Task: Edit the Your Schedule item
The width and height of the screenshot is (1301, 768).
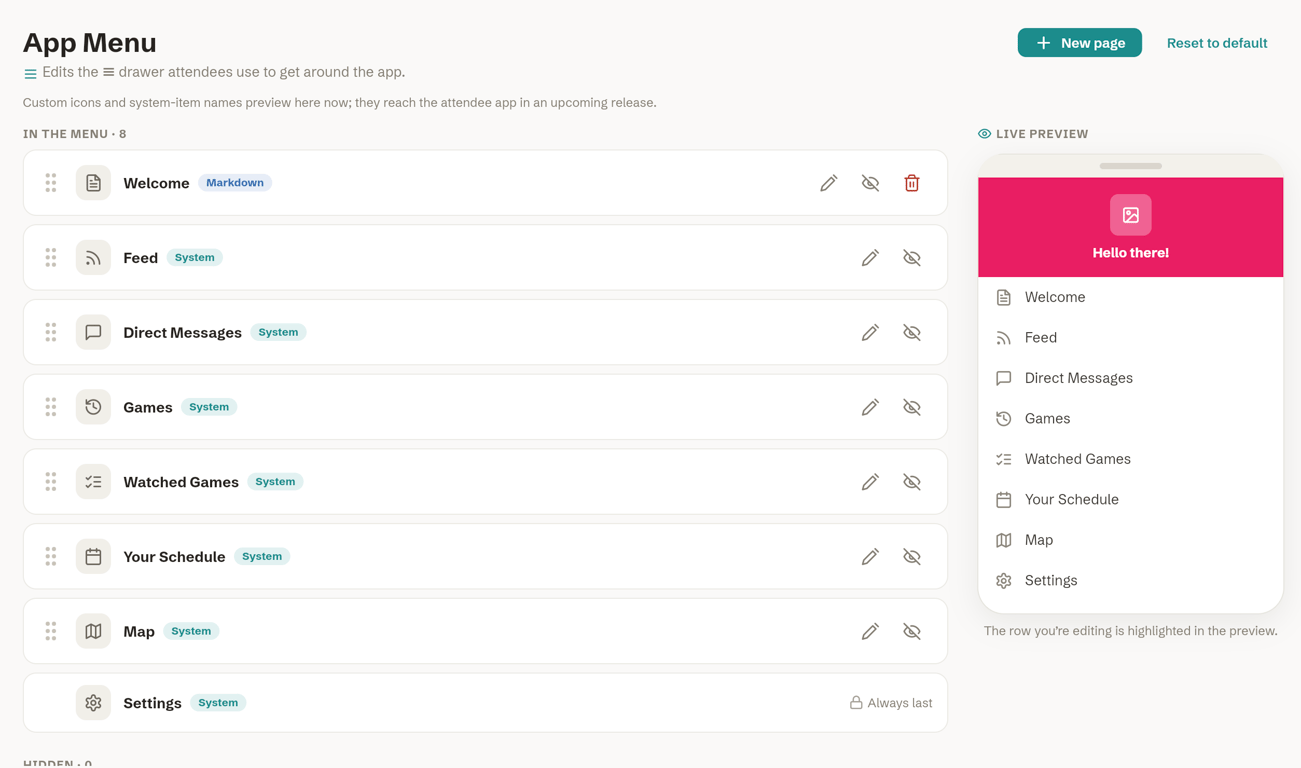Action: [x=871, y=556]
